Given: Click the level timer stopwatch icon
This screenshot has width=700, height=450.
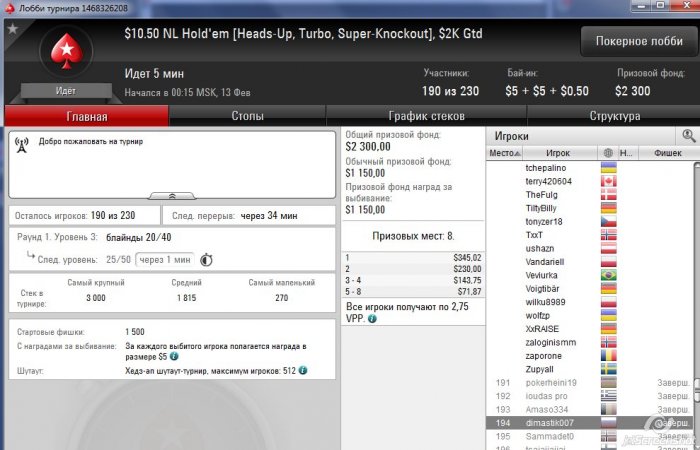Looking at the screenshot, I should click(206, 259).
